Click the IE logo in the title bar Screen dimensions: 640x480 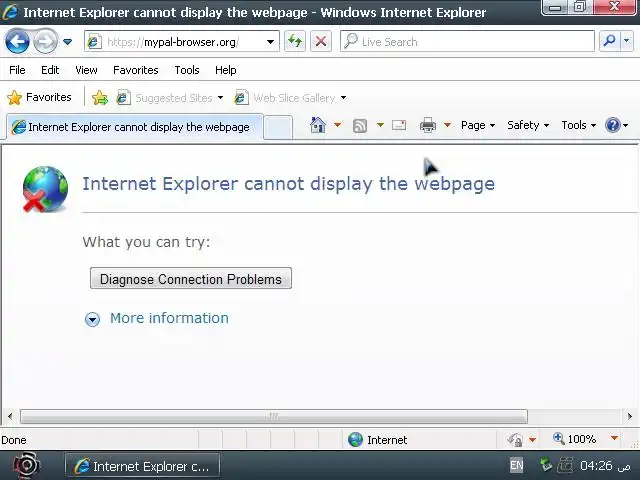tap(10, 12)
